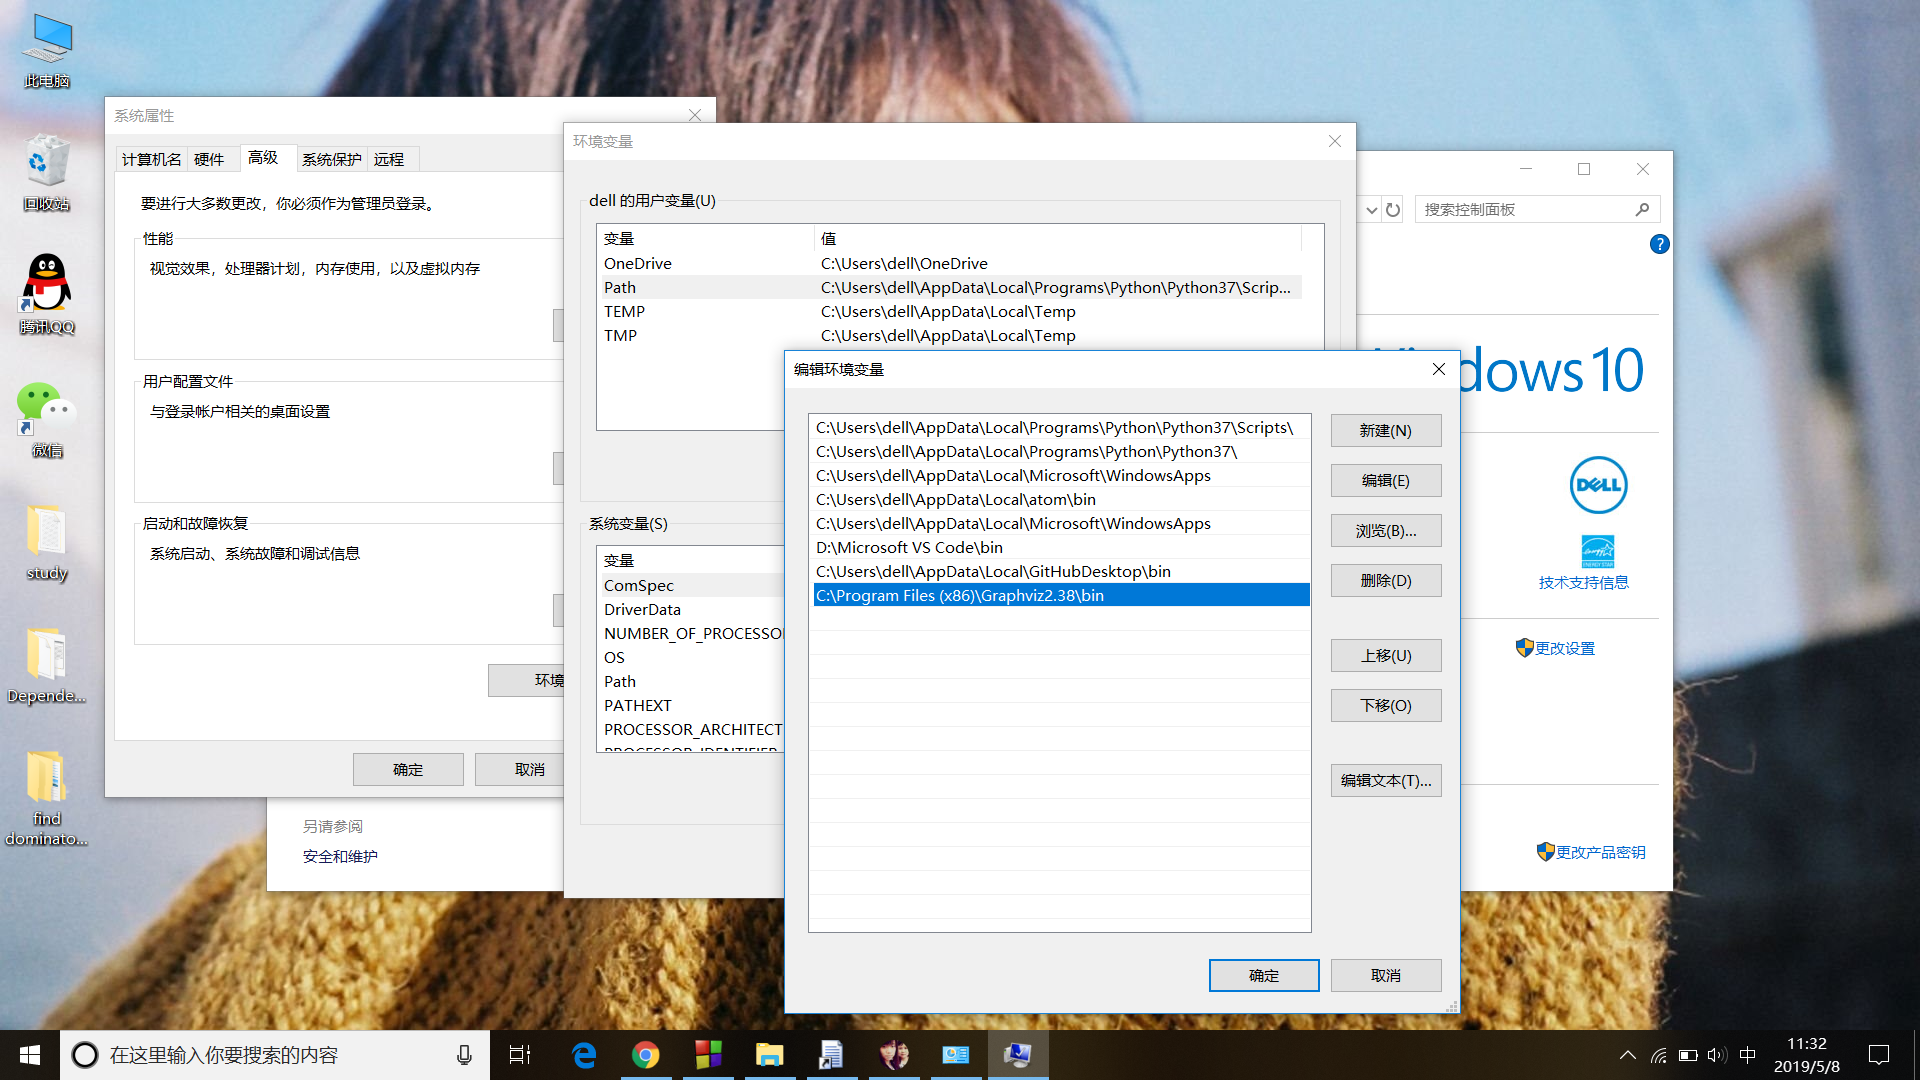Open the colorful tiles app on taskbar

click(708, 1055)
